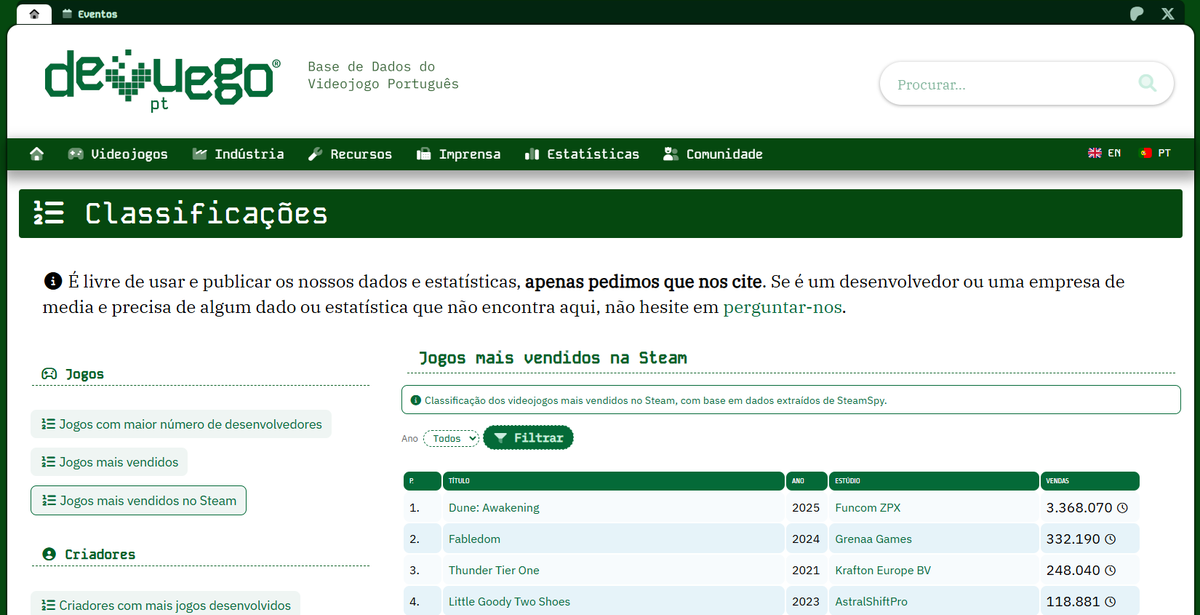Click the TÍTULO column header
Viewport: 1200px width, 615px height.
[x=613, y=481]
